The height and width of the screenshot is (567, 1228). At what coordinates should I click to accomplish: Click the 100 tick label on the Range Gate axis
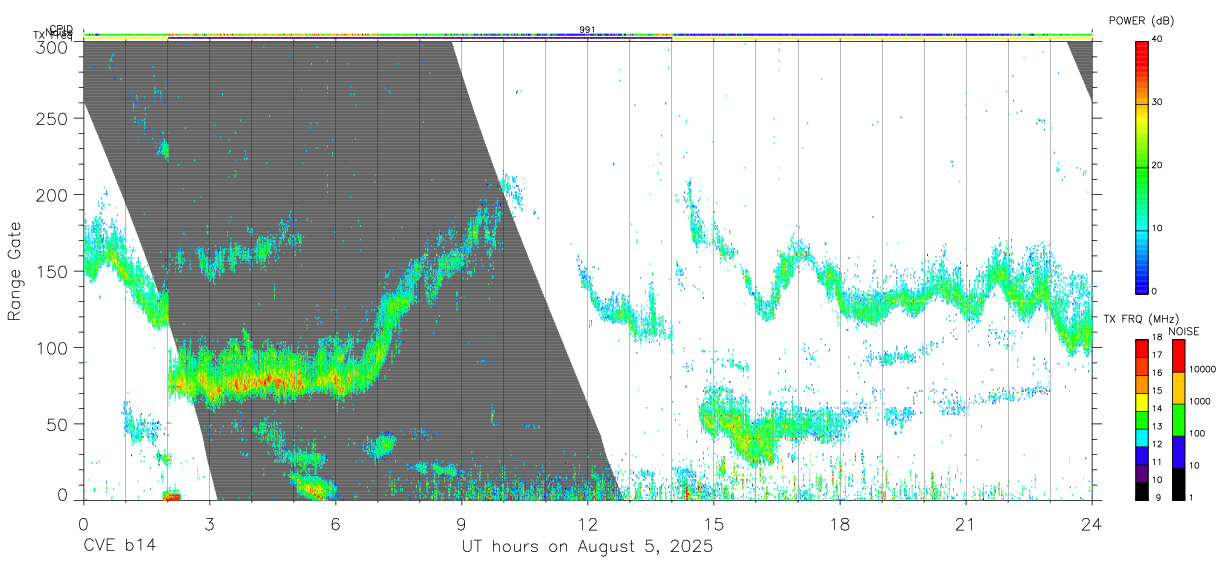pos(52,348)
